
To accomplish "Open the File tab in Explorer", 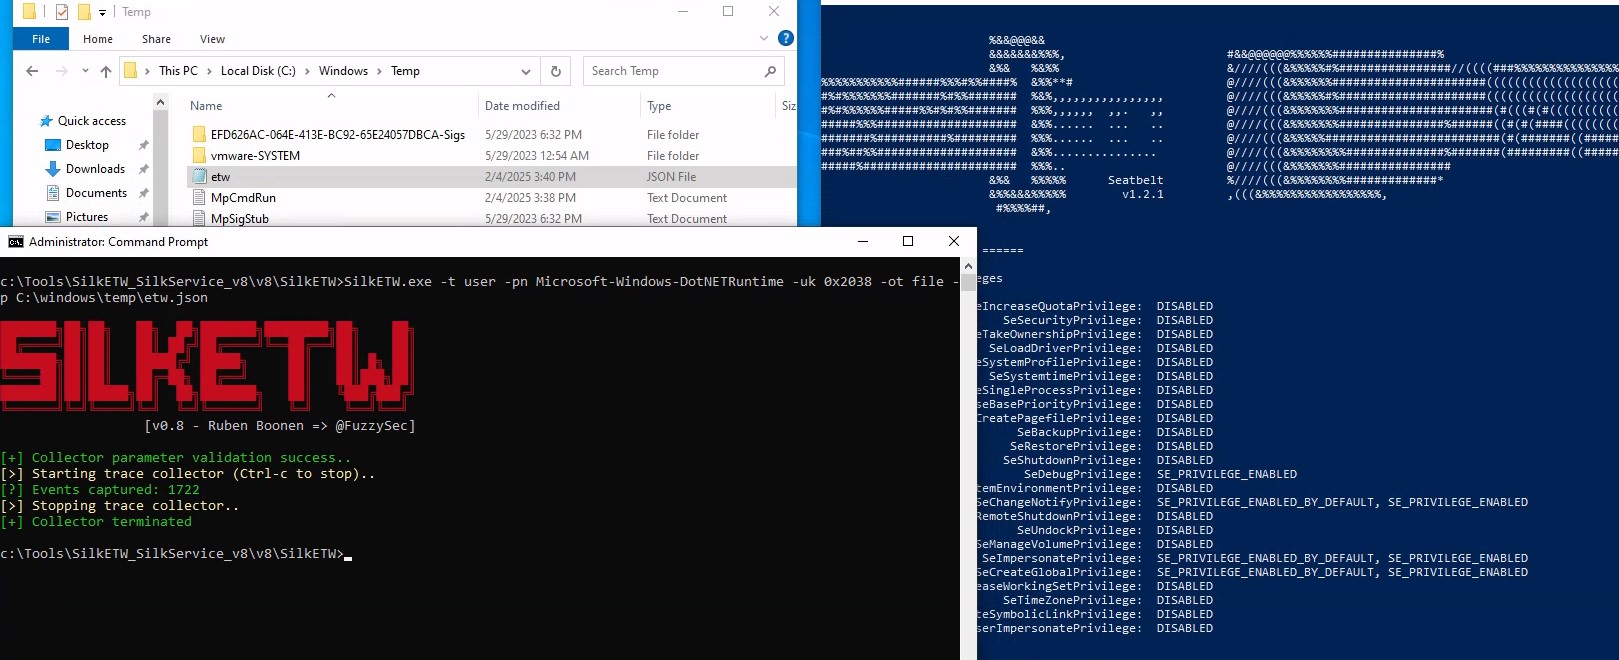I will click(x=41, y=39).
